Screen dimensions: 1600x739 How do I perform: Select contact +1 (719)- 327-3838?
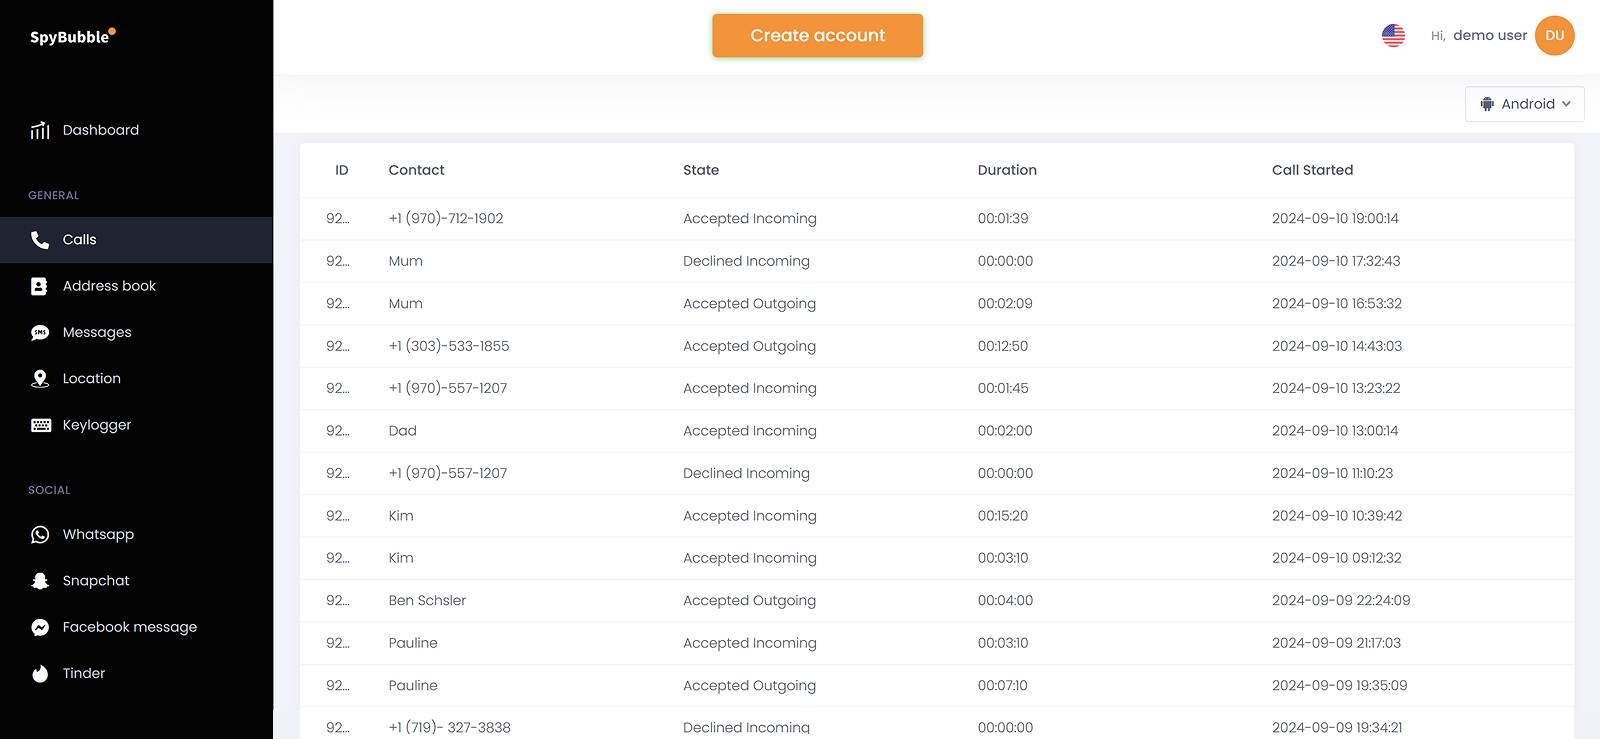click(450, 728)
